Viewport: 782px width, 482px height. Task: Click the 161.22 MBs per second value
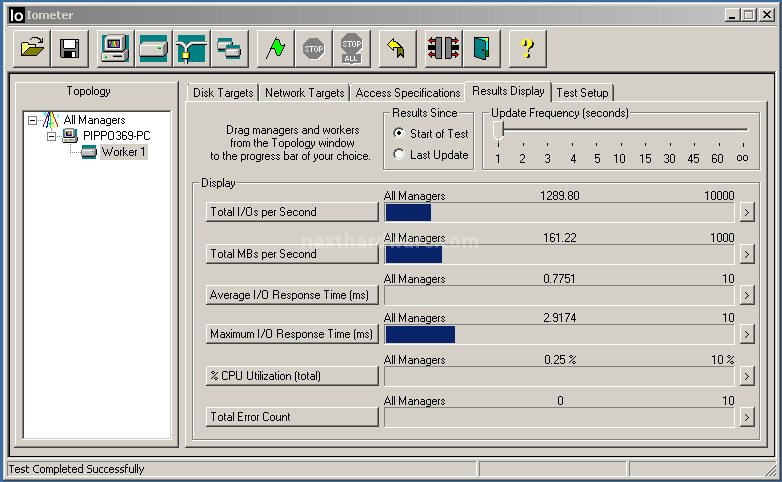click(x=560, y=238)
